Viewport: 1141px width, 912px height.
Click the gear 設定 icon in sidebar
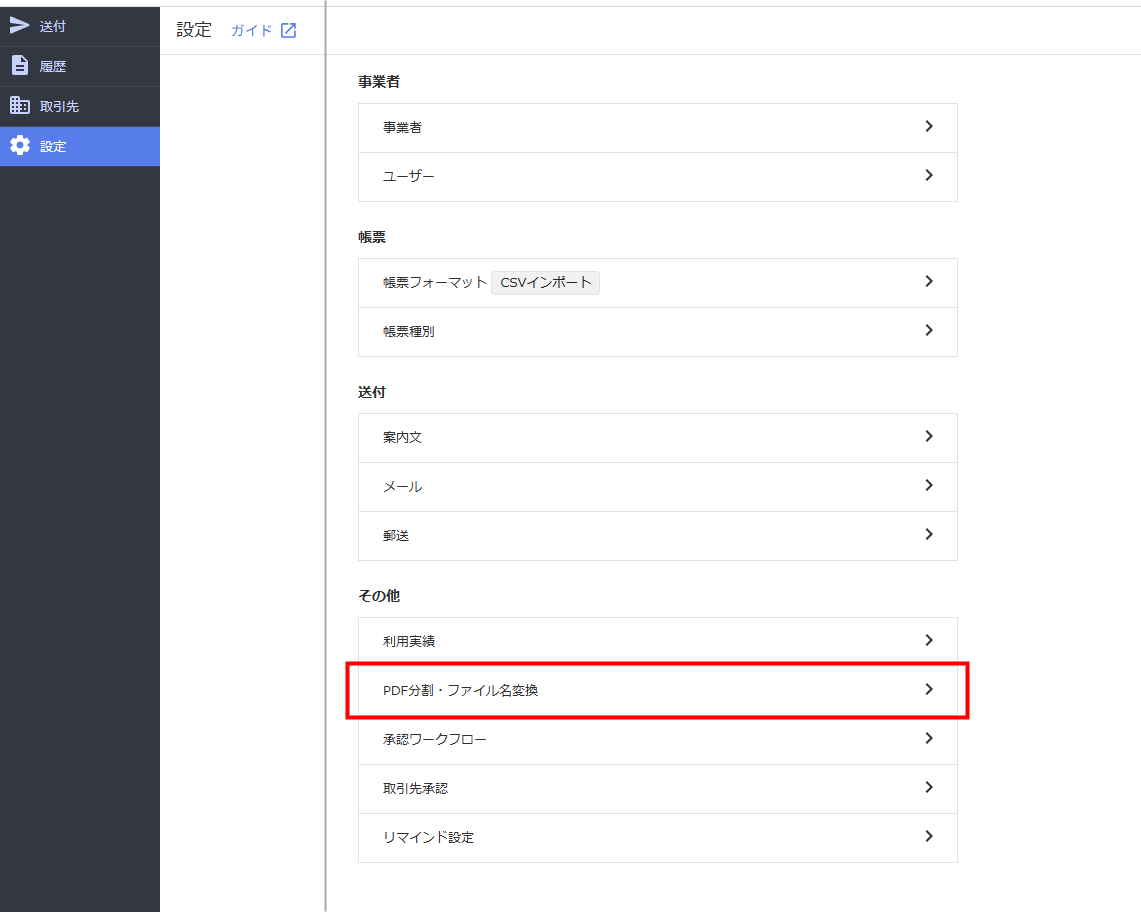coord(20,146)
